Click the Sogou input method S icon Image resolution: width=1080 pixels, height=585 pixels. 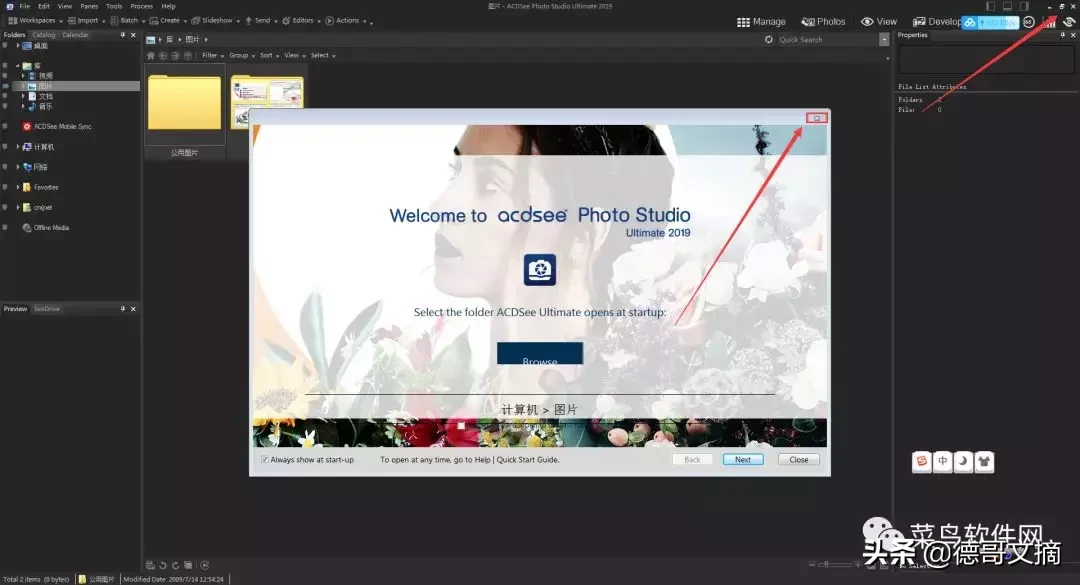922,461
